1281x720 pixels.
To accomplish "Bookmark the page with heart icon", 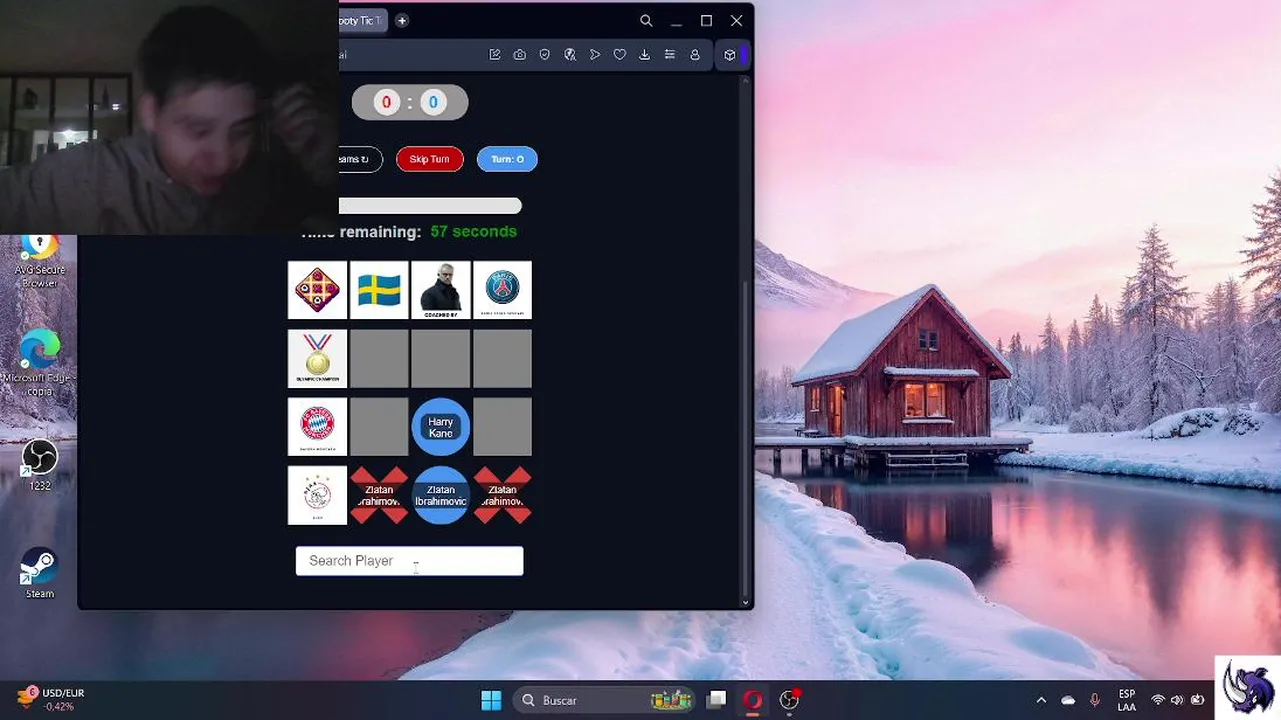I will coord(620,55).
